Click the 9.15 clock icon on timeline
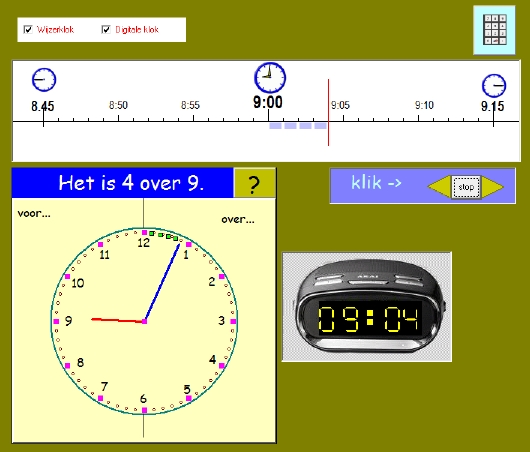Image resolution: width=530 pixels, height=452 pixels. point(493,86)
